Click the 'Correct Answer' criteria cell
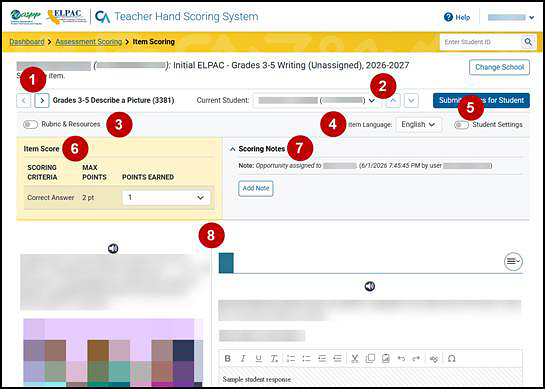Viewport: 545px width, 389px height. click(x=51, y=197)
